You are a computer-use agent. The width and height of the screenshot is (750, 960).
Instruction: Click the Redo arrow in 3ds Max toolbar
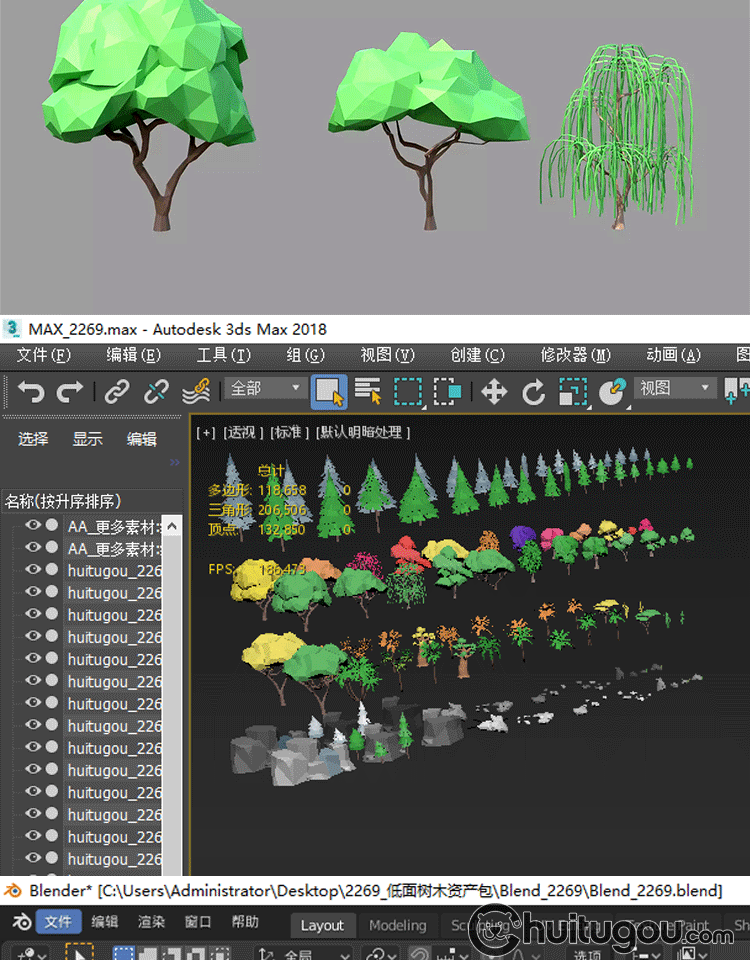[70, 391]
